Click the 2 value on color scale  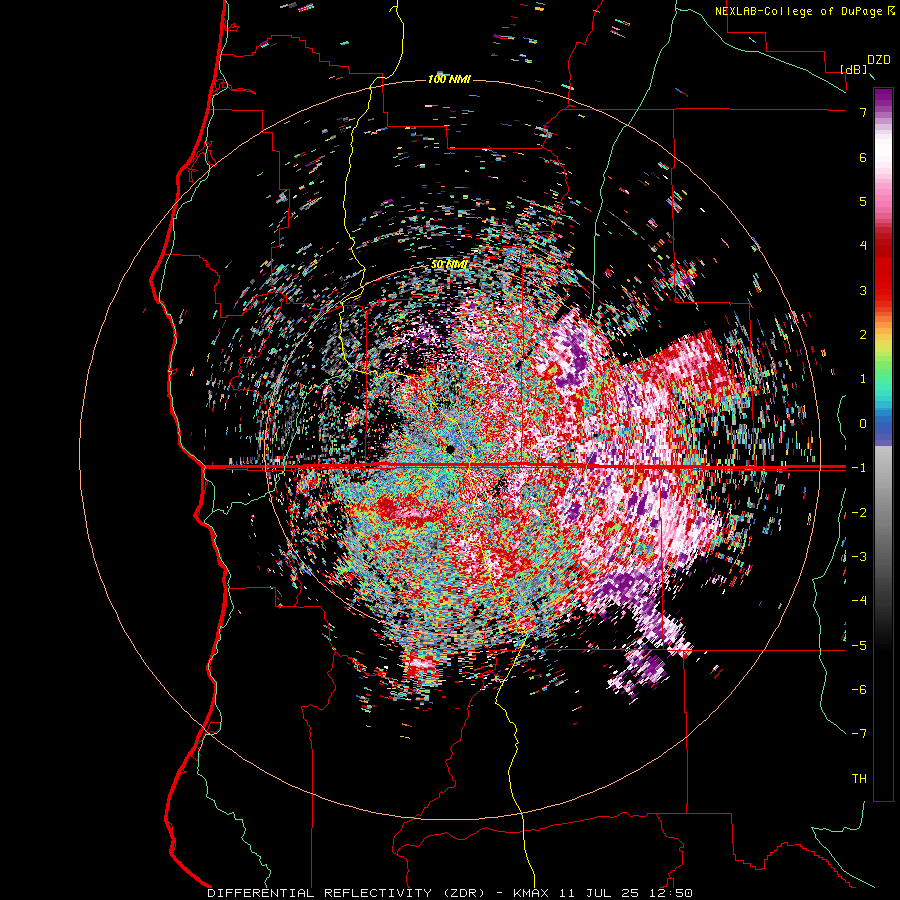(x=863, y=335)
